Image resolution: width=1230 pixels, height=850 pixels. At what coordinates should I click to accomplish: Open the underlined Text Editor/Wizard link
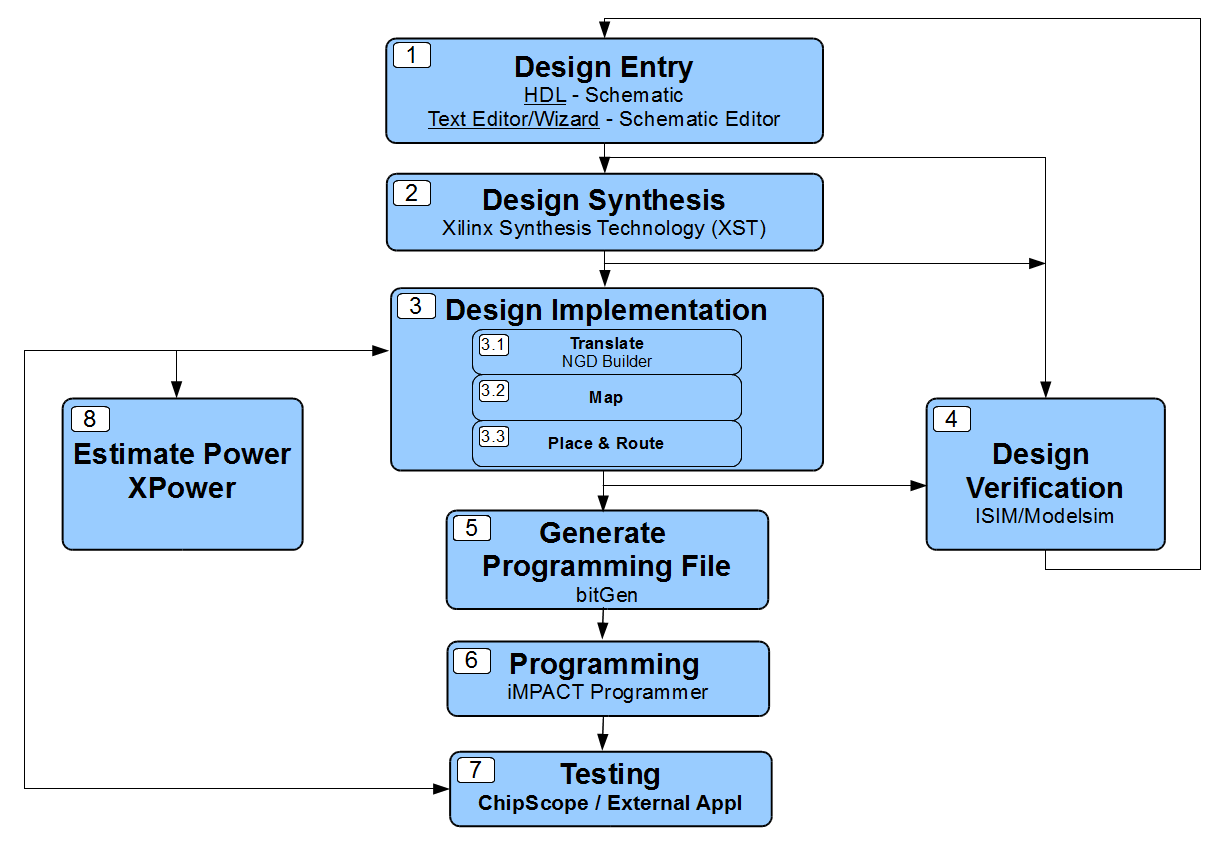tap(513, 119)
